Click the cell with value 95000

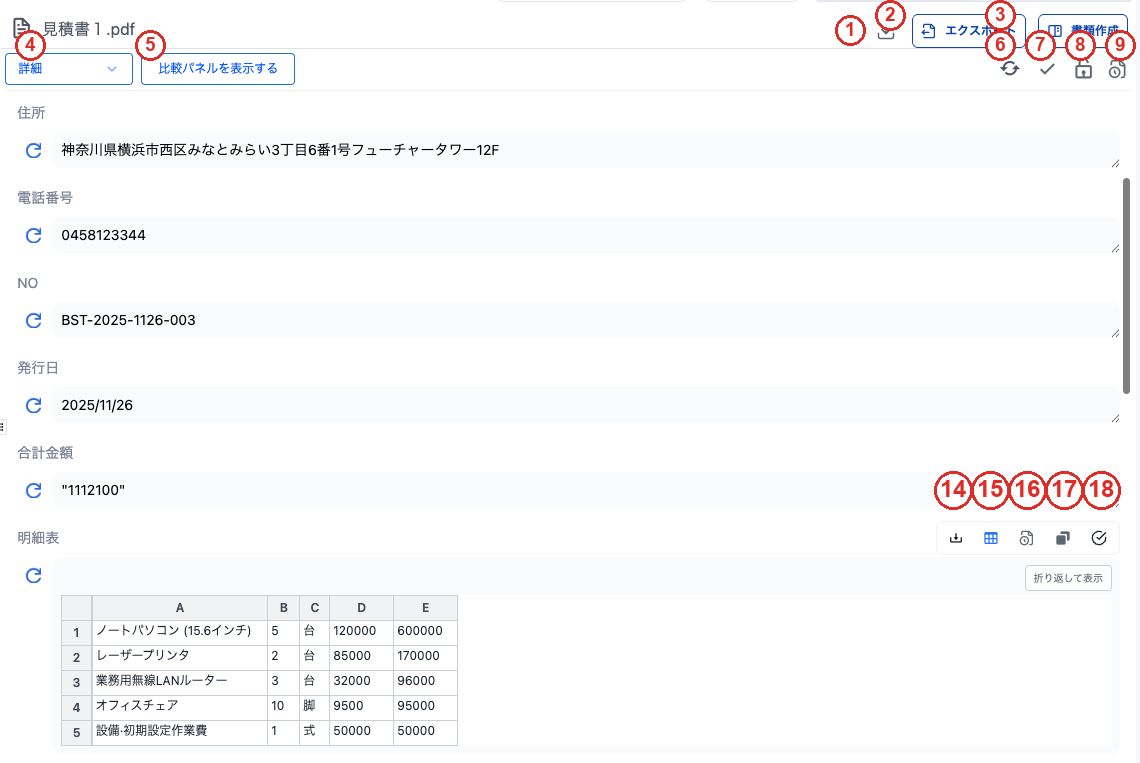pyautogui.click(x=425, y=706)
